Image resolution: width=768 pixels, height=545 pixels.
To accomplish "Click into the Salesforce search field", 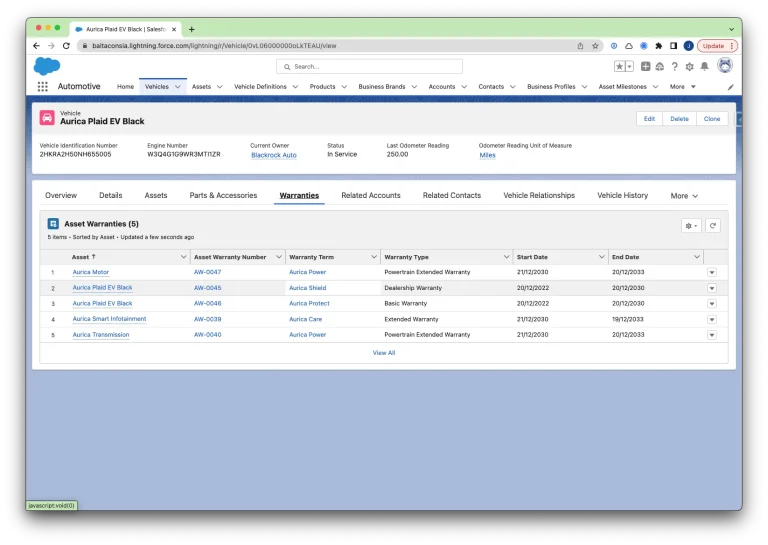I will pyautogui.click(x=370, y=66).
